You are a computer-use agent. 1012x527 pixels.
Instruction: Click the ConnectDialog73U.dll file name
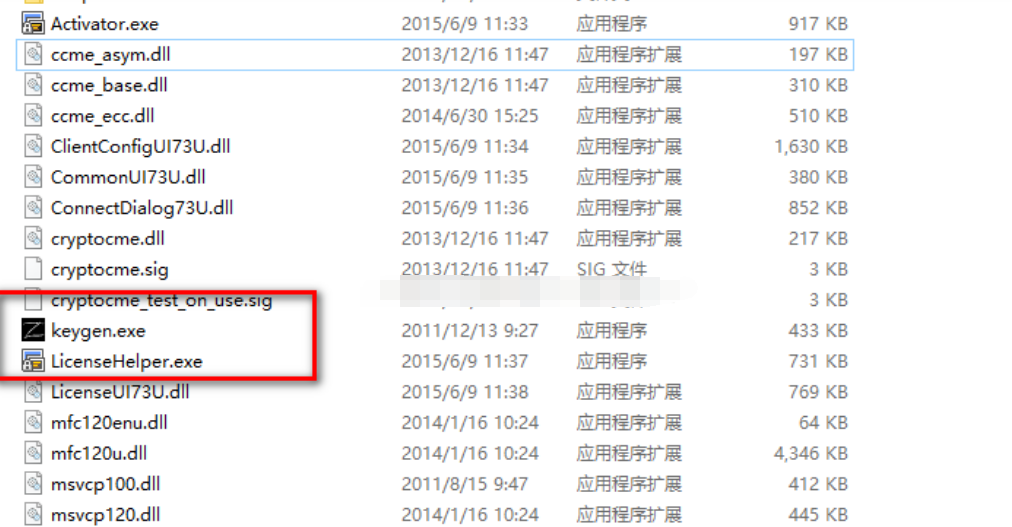click(142, 208)
